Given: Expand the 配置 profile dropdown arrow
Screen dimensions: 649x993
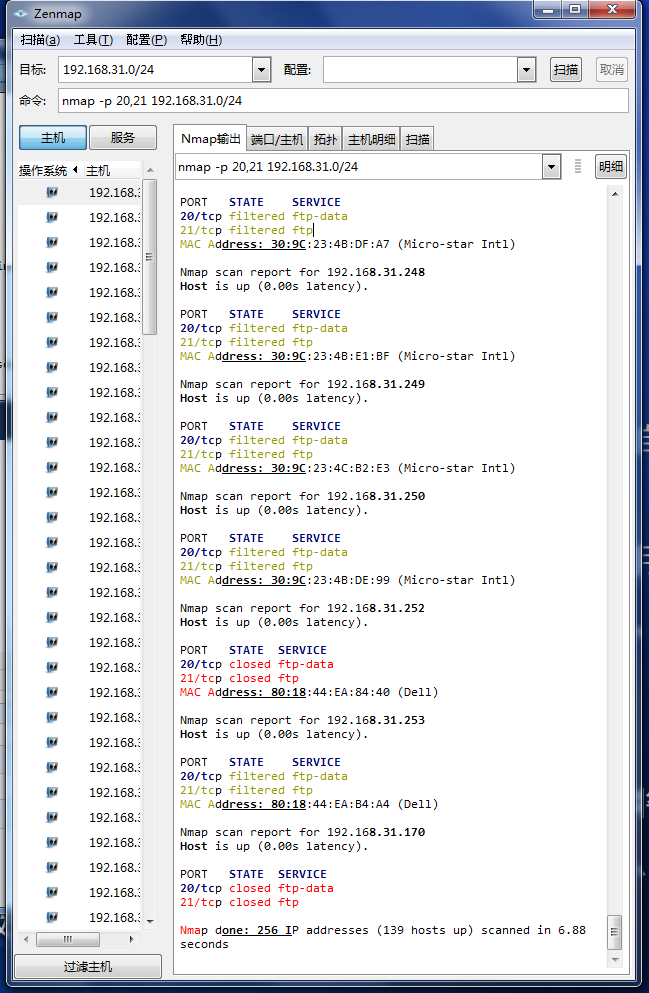Looking at the screenshot, I should [x=526, y=70].
